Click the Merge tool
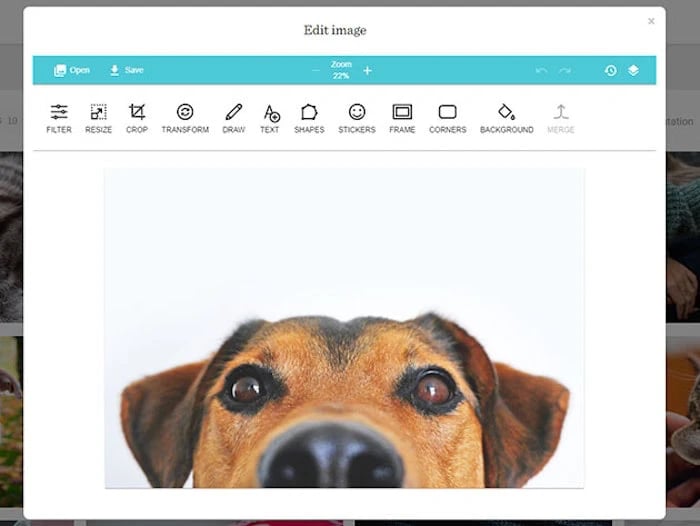Image resolution: width=700 pixels, height=526 pixels. pyautogui.click(x=561, y=118)
